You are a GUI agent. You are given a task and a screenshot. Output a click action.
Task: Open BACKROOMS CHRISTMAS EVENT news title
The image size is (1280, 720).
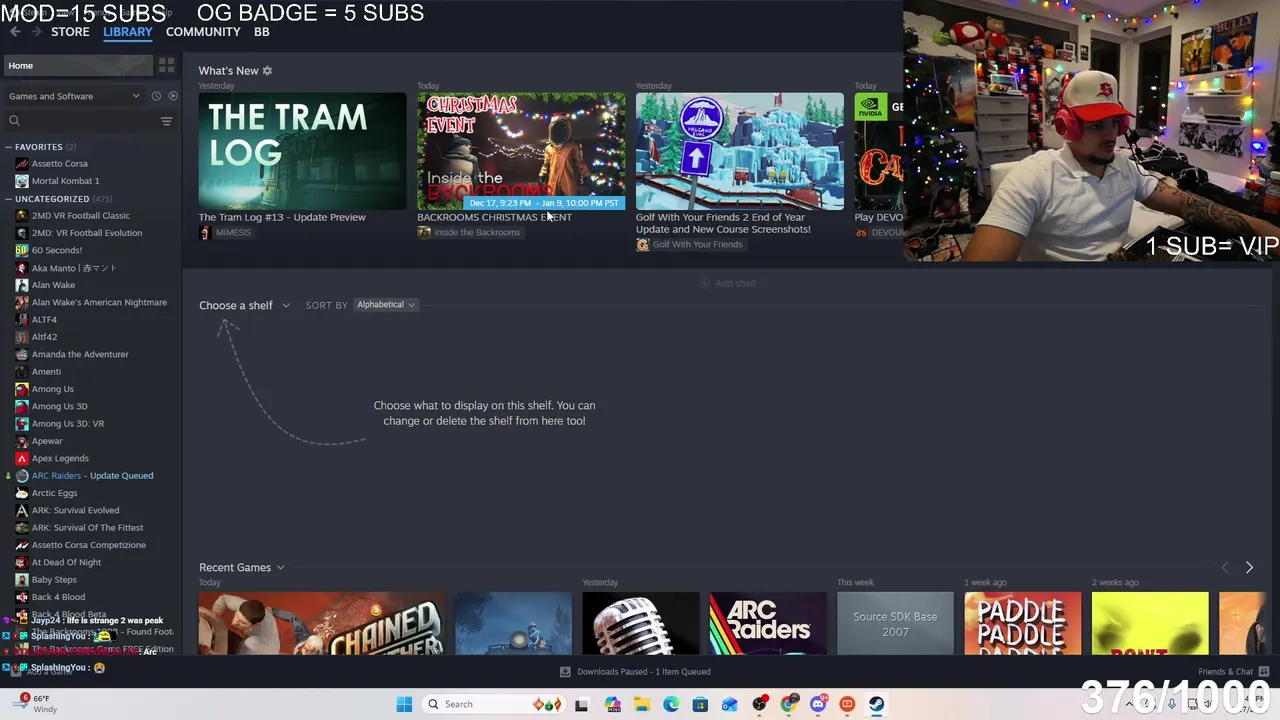coord(494,217)
